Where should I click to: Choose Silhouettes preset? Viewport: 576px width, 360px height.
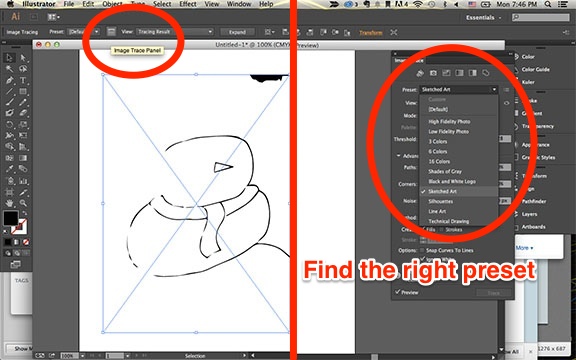[440, 201]
